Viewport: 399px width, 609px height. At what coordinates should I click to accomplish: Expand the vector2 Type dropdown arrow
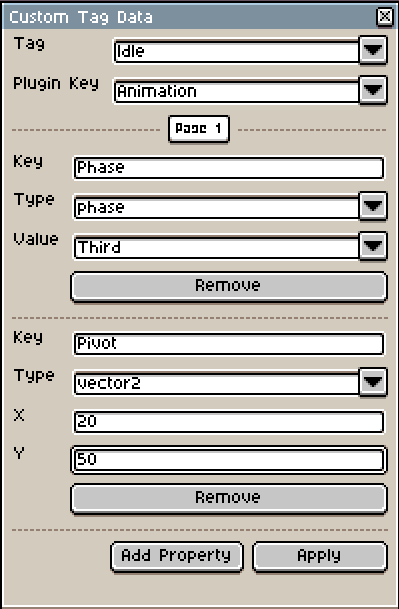(373, 382)
